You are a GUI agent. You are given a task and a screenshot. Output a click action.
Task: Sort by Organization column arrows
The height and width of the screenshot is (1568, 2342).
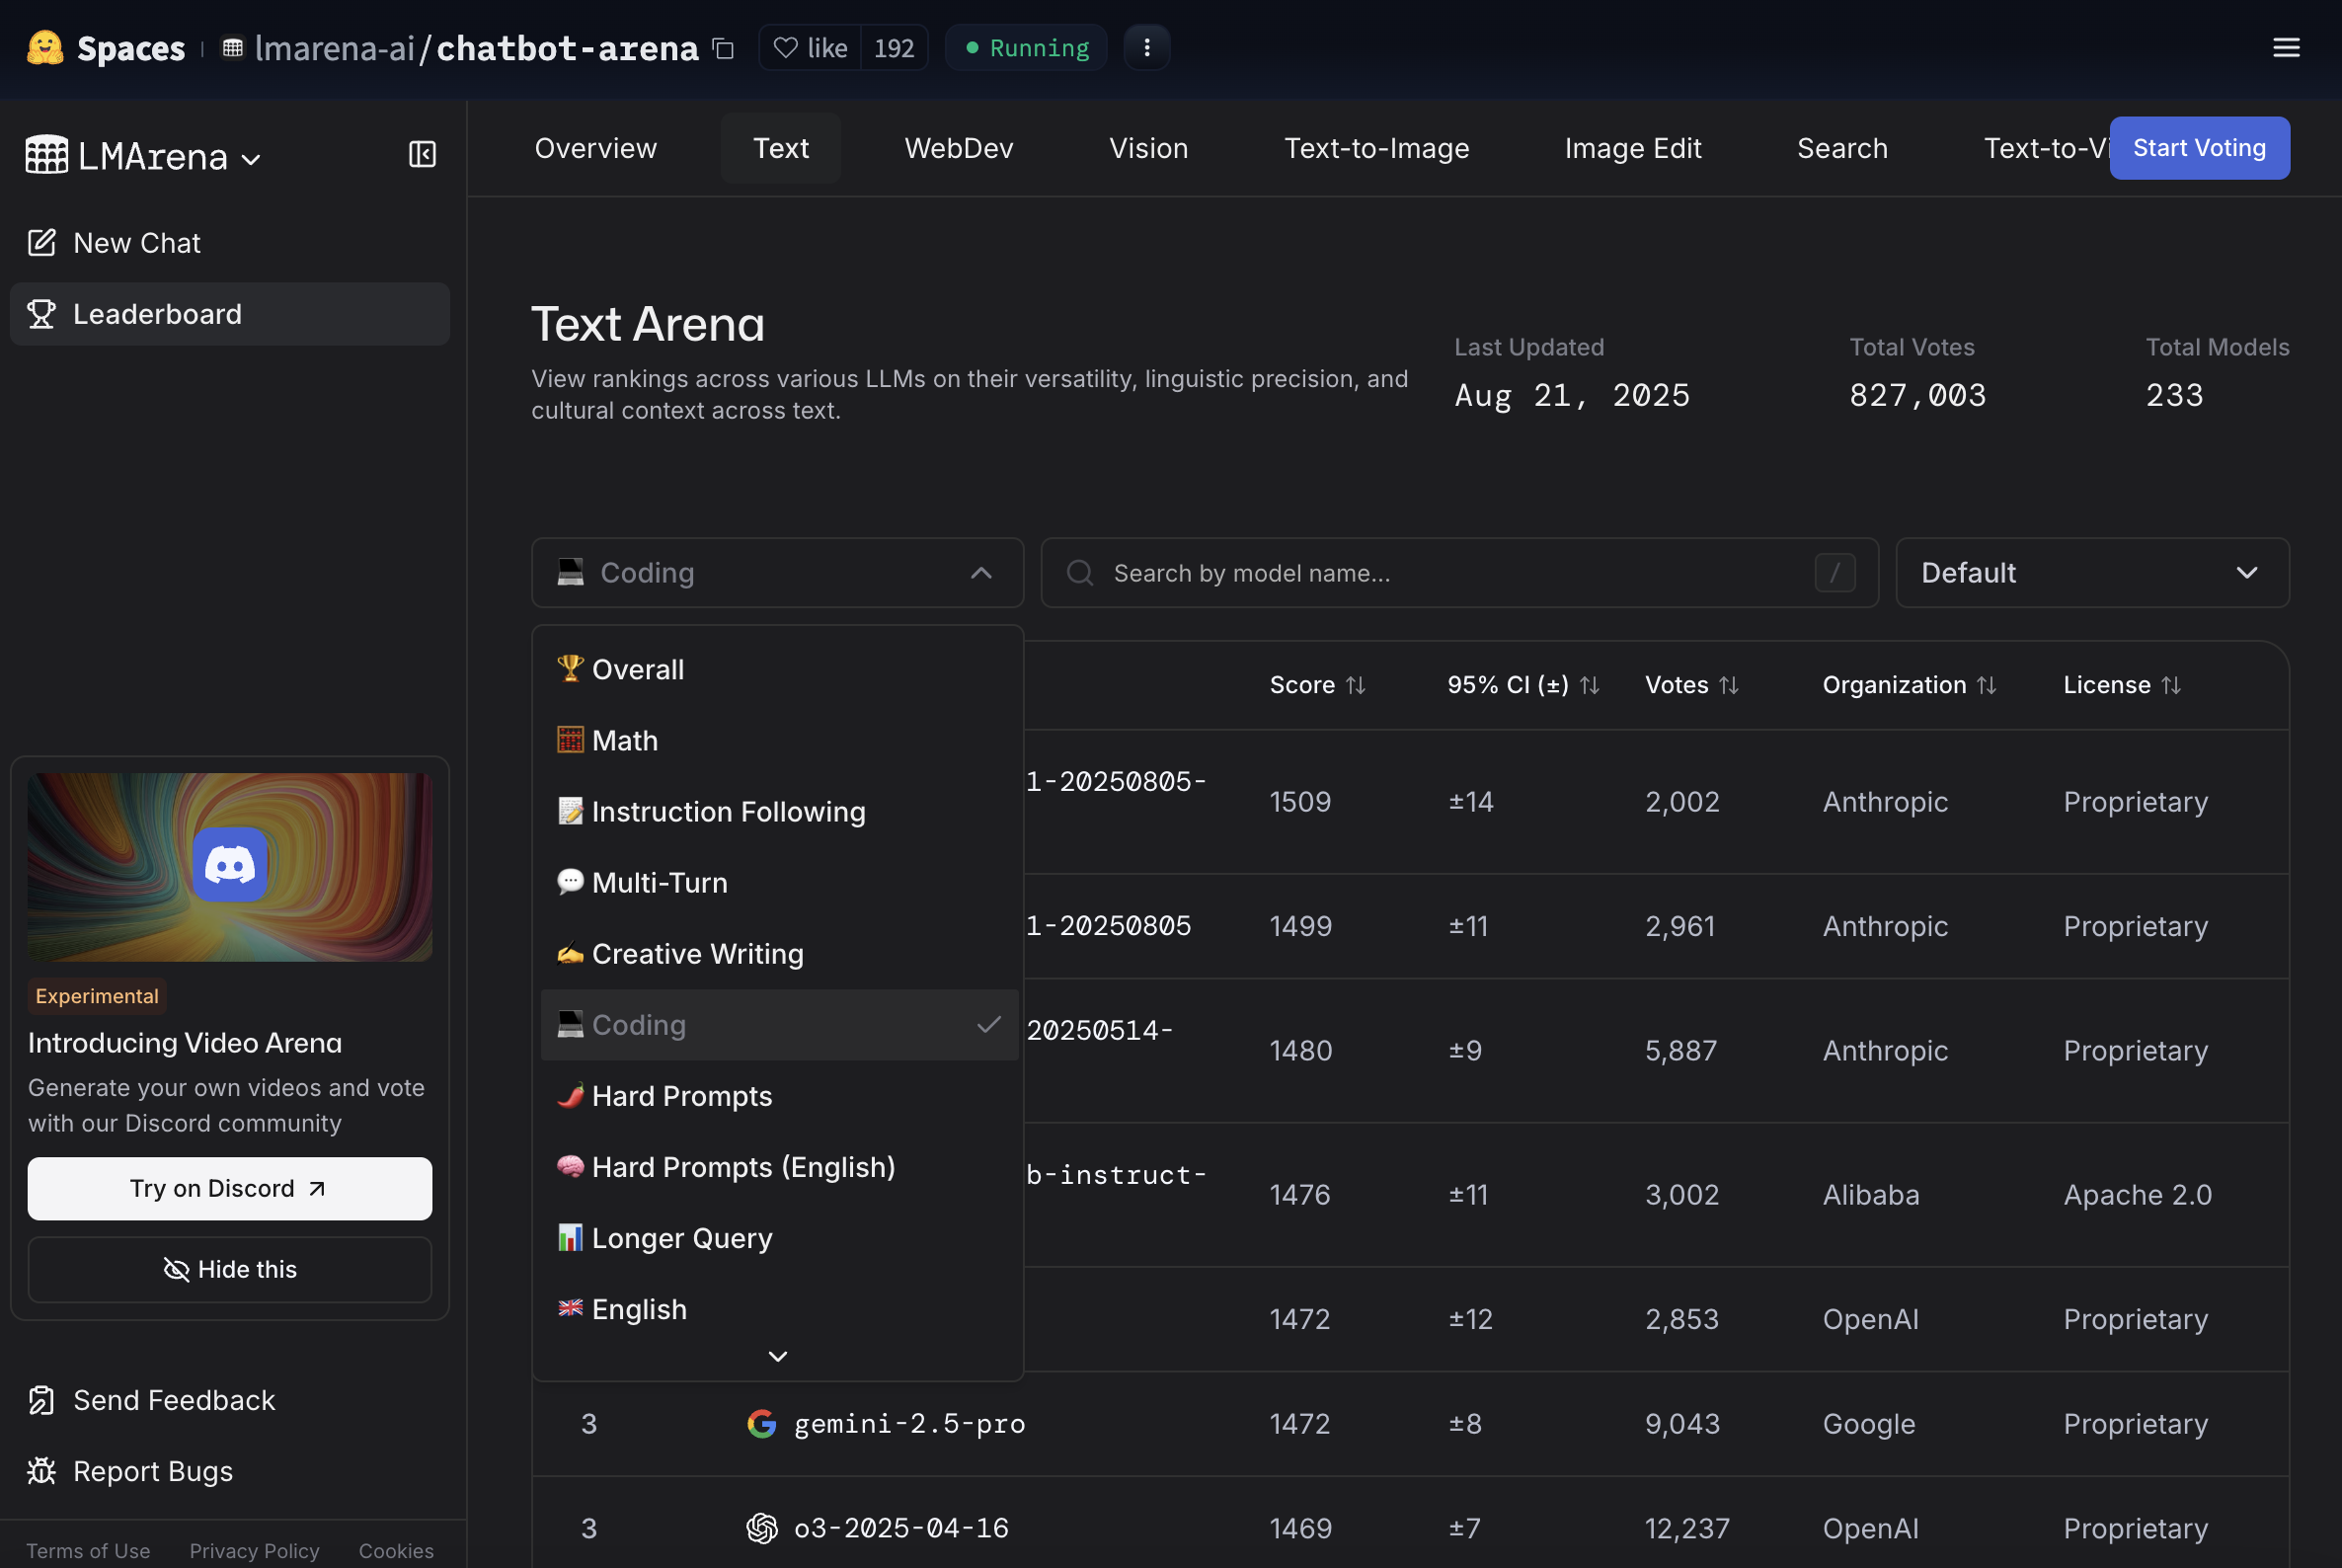(x=1986, y=685)
